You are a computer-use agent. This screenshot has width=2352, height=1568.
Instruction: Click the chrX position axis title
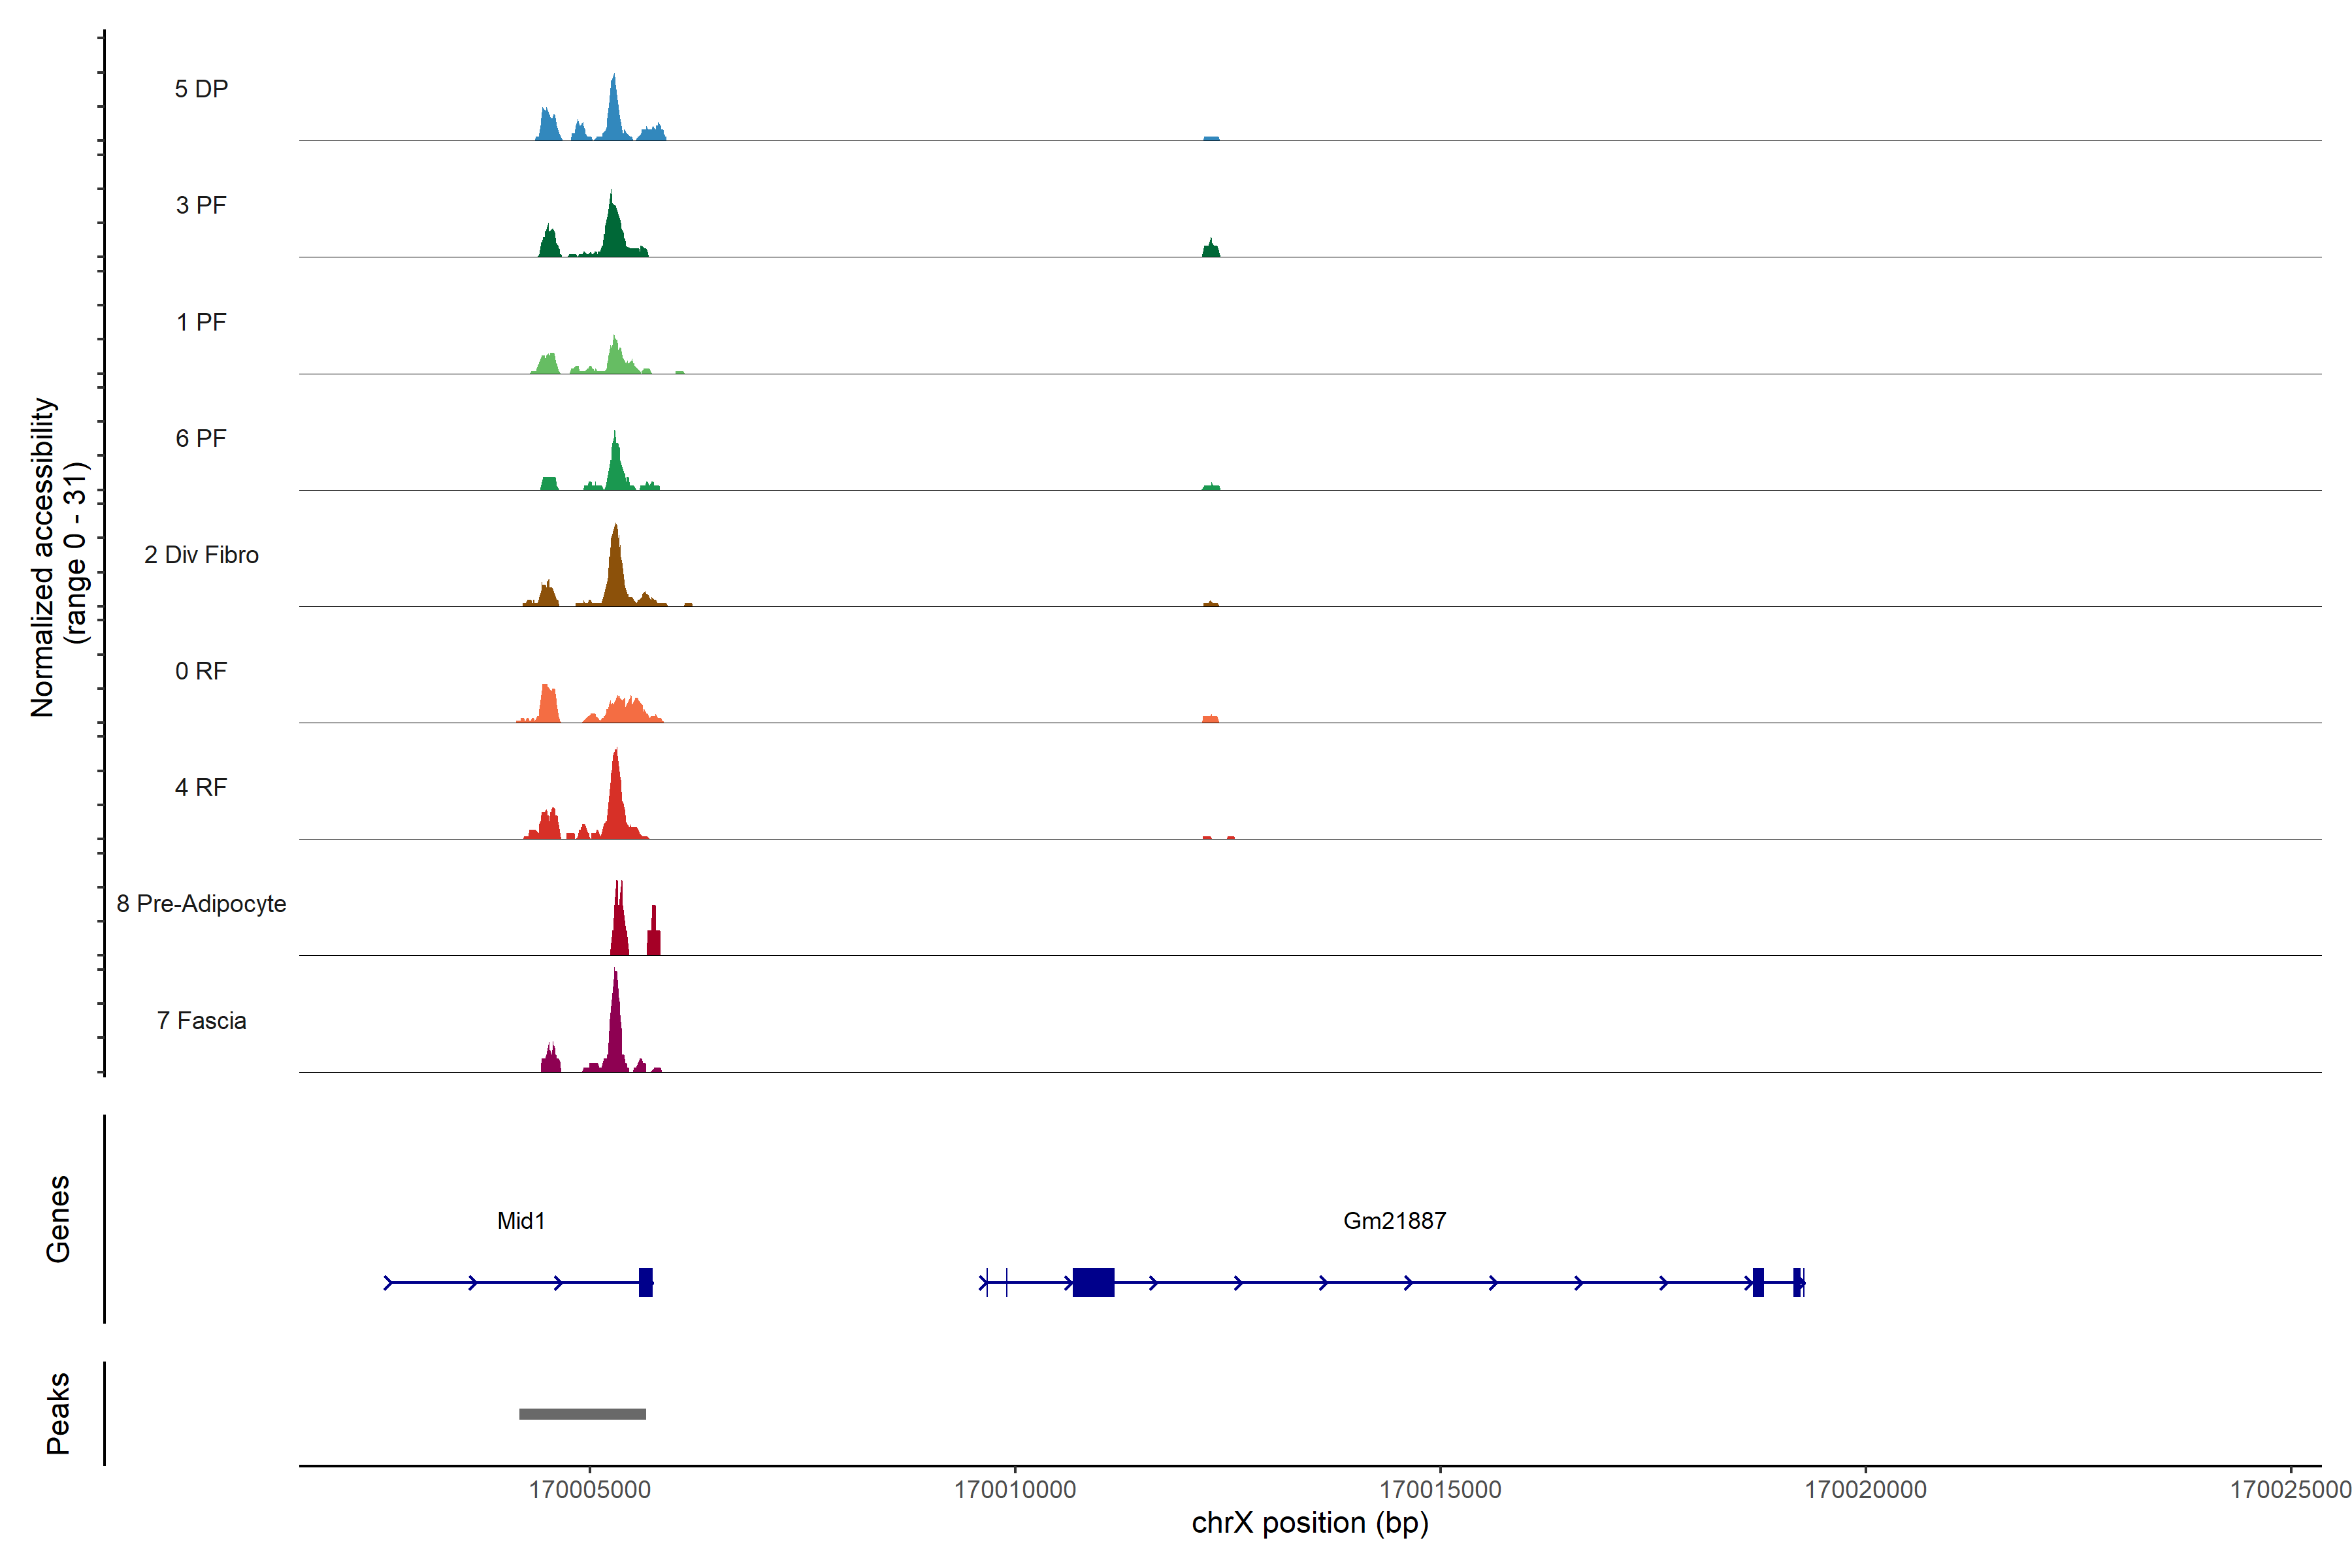click(x=1310, y=1523)
